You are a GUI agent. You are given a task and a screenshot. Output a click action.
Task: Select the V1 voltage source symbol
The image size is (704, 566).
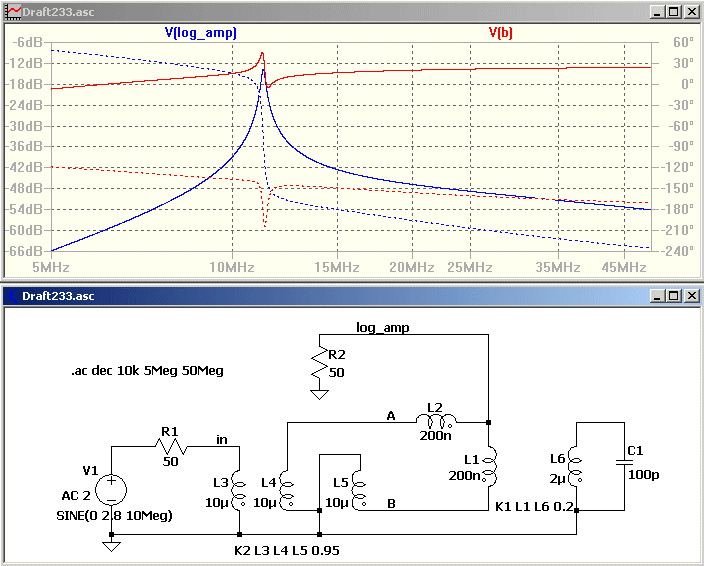click(111, 490)
